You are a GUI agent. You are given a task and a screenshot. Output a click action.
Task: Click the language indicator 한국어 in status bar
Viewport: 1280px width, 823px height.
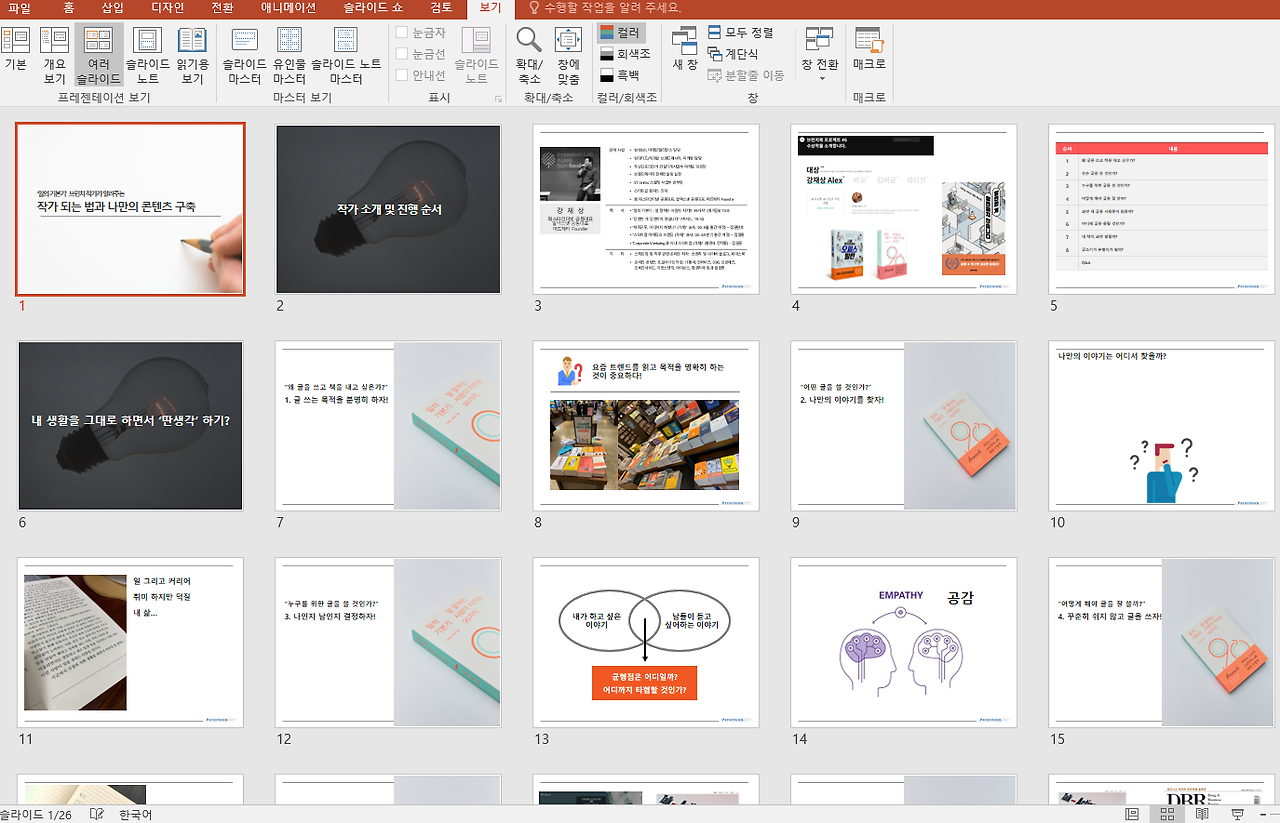135,814
